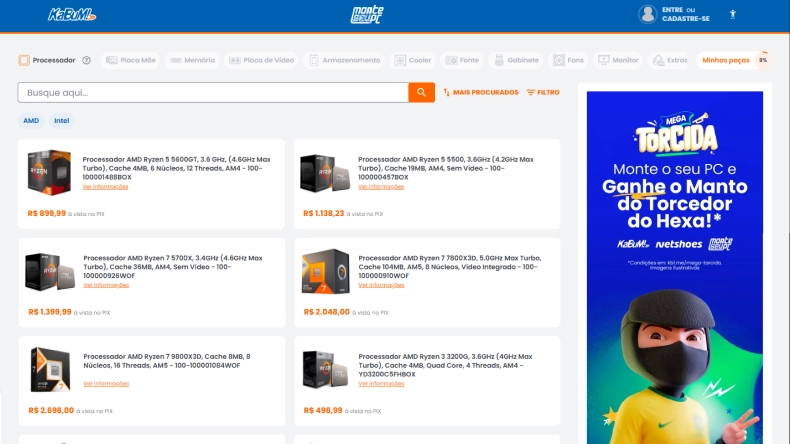Viewport: 790px width, 444px height.
Task: Click the R$ 1.138,23 price
Action: point(323,214)
